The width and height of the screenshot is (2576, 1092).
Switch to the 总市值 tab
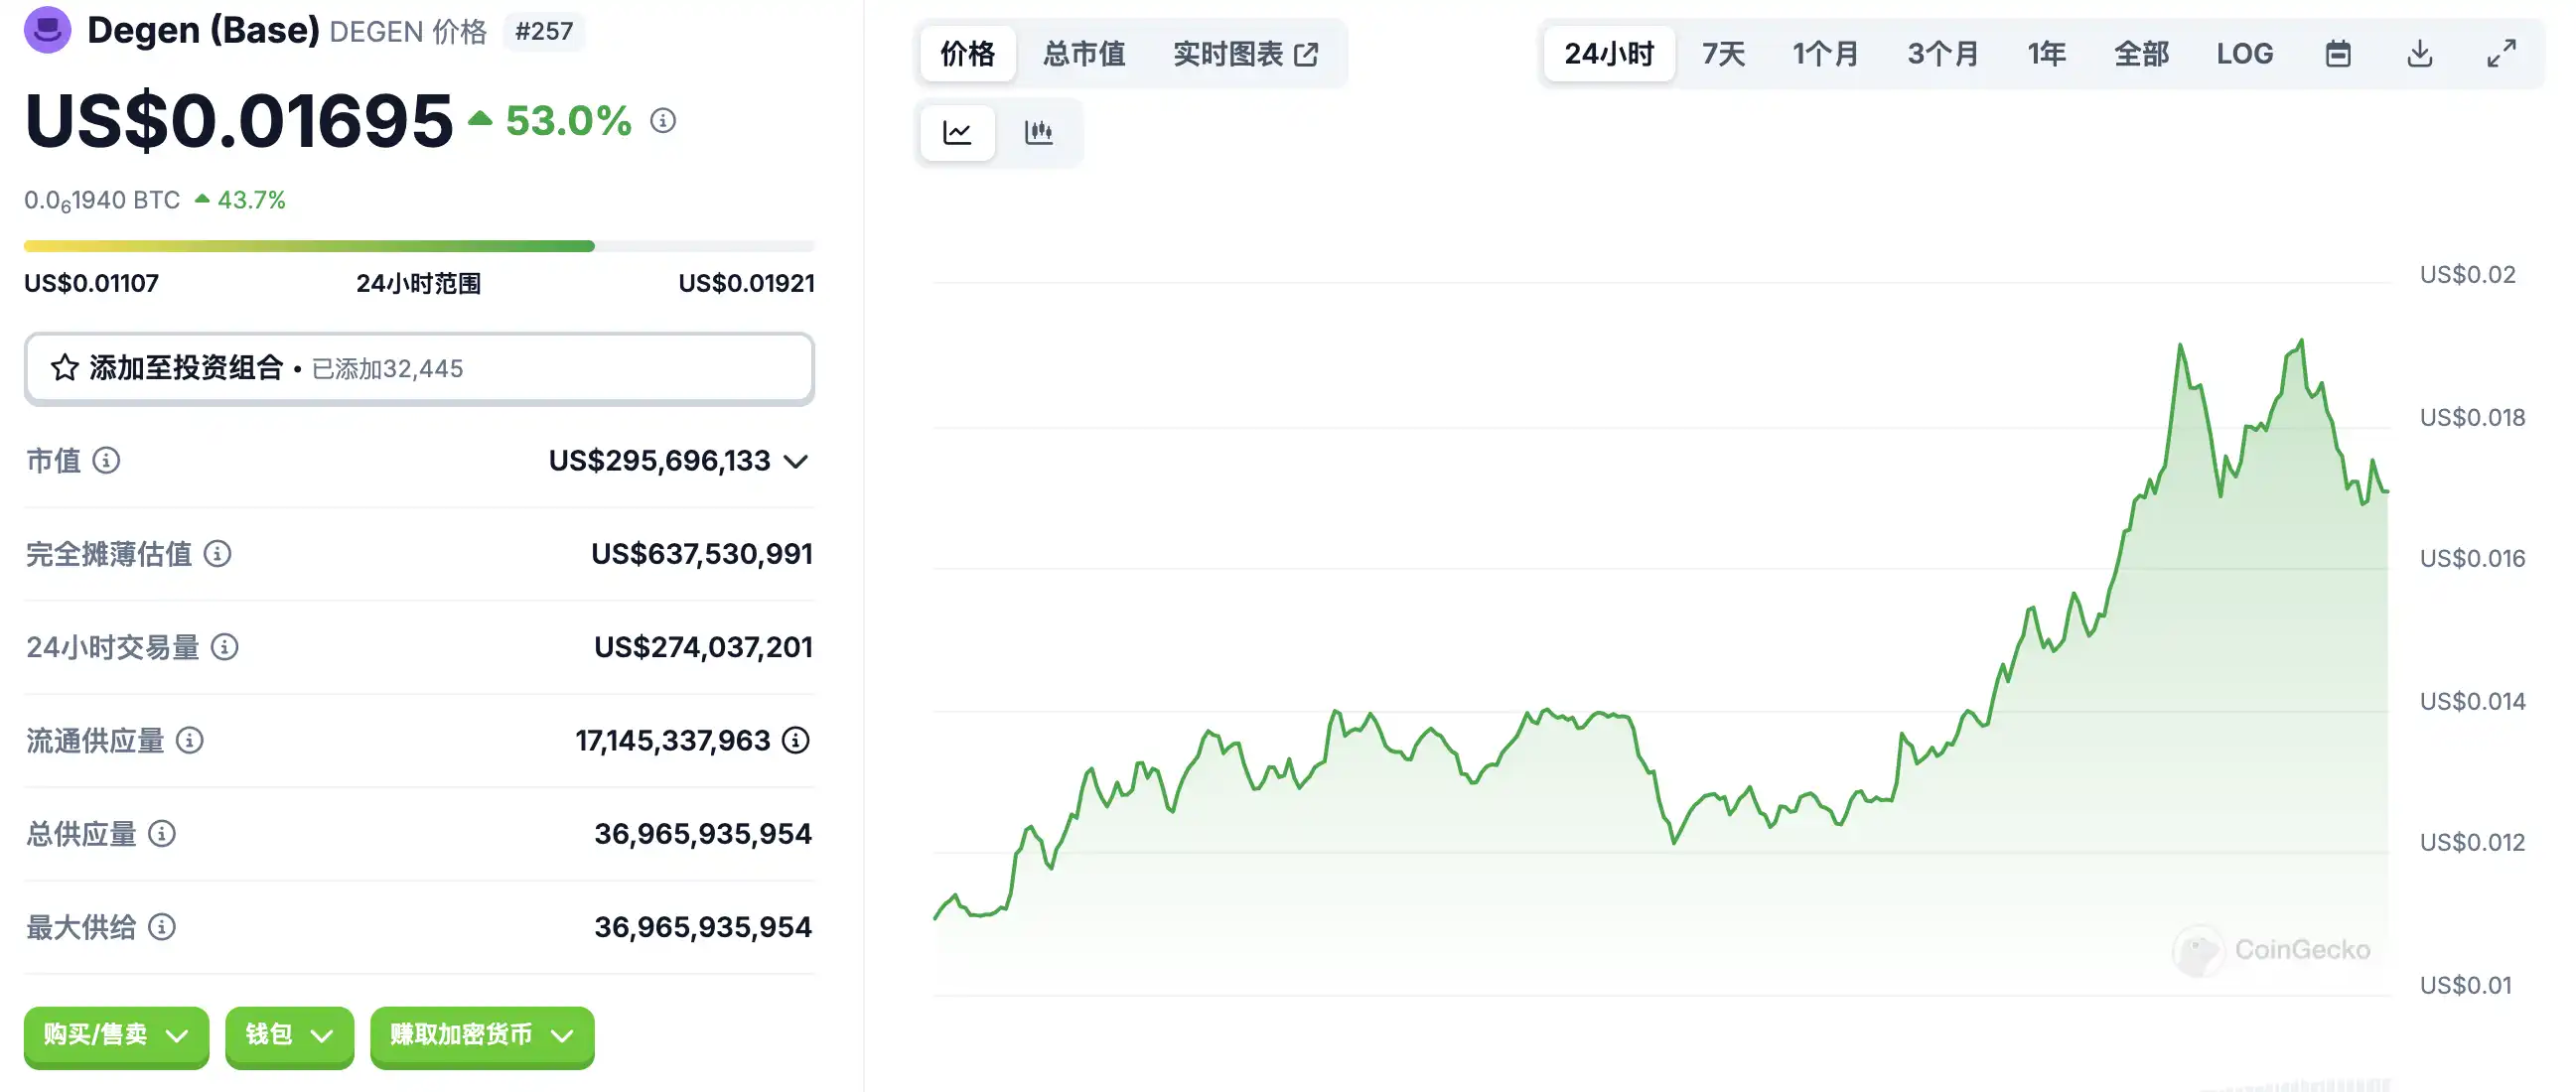click(1084, 54)
